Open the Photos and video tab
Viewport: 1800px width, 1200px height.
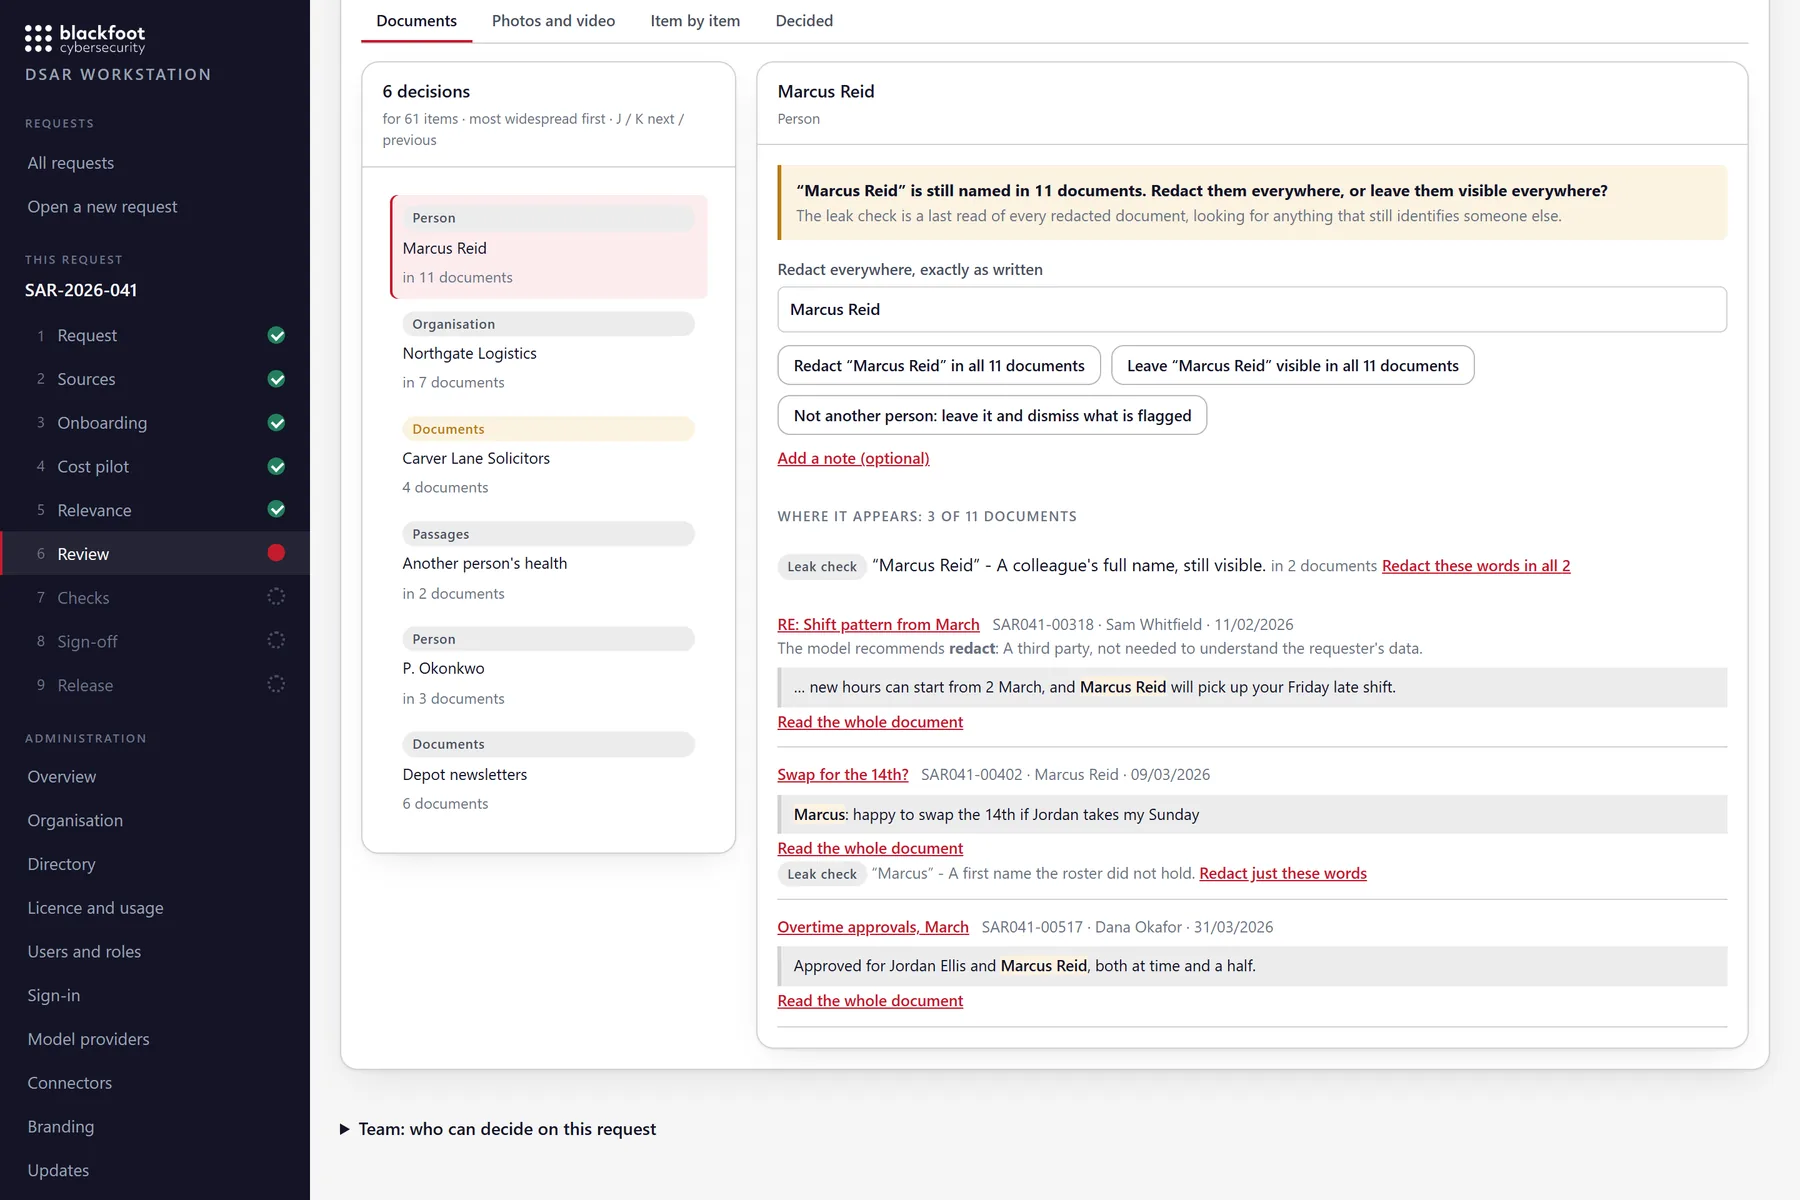point(553,21)
